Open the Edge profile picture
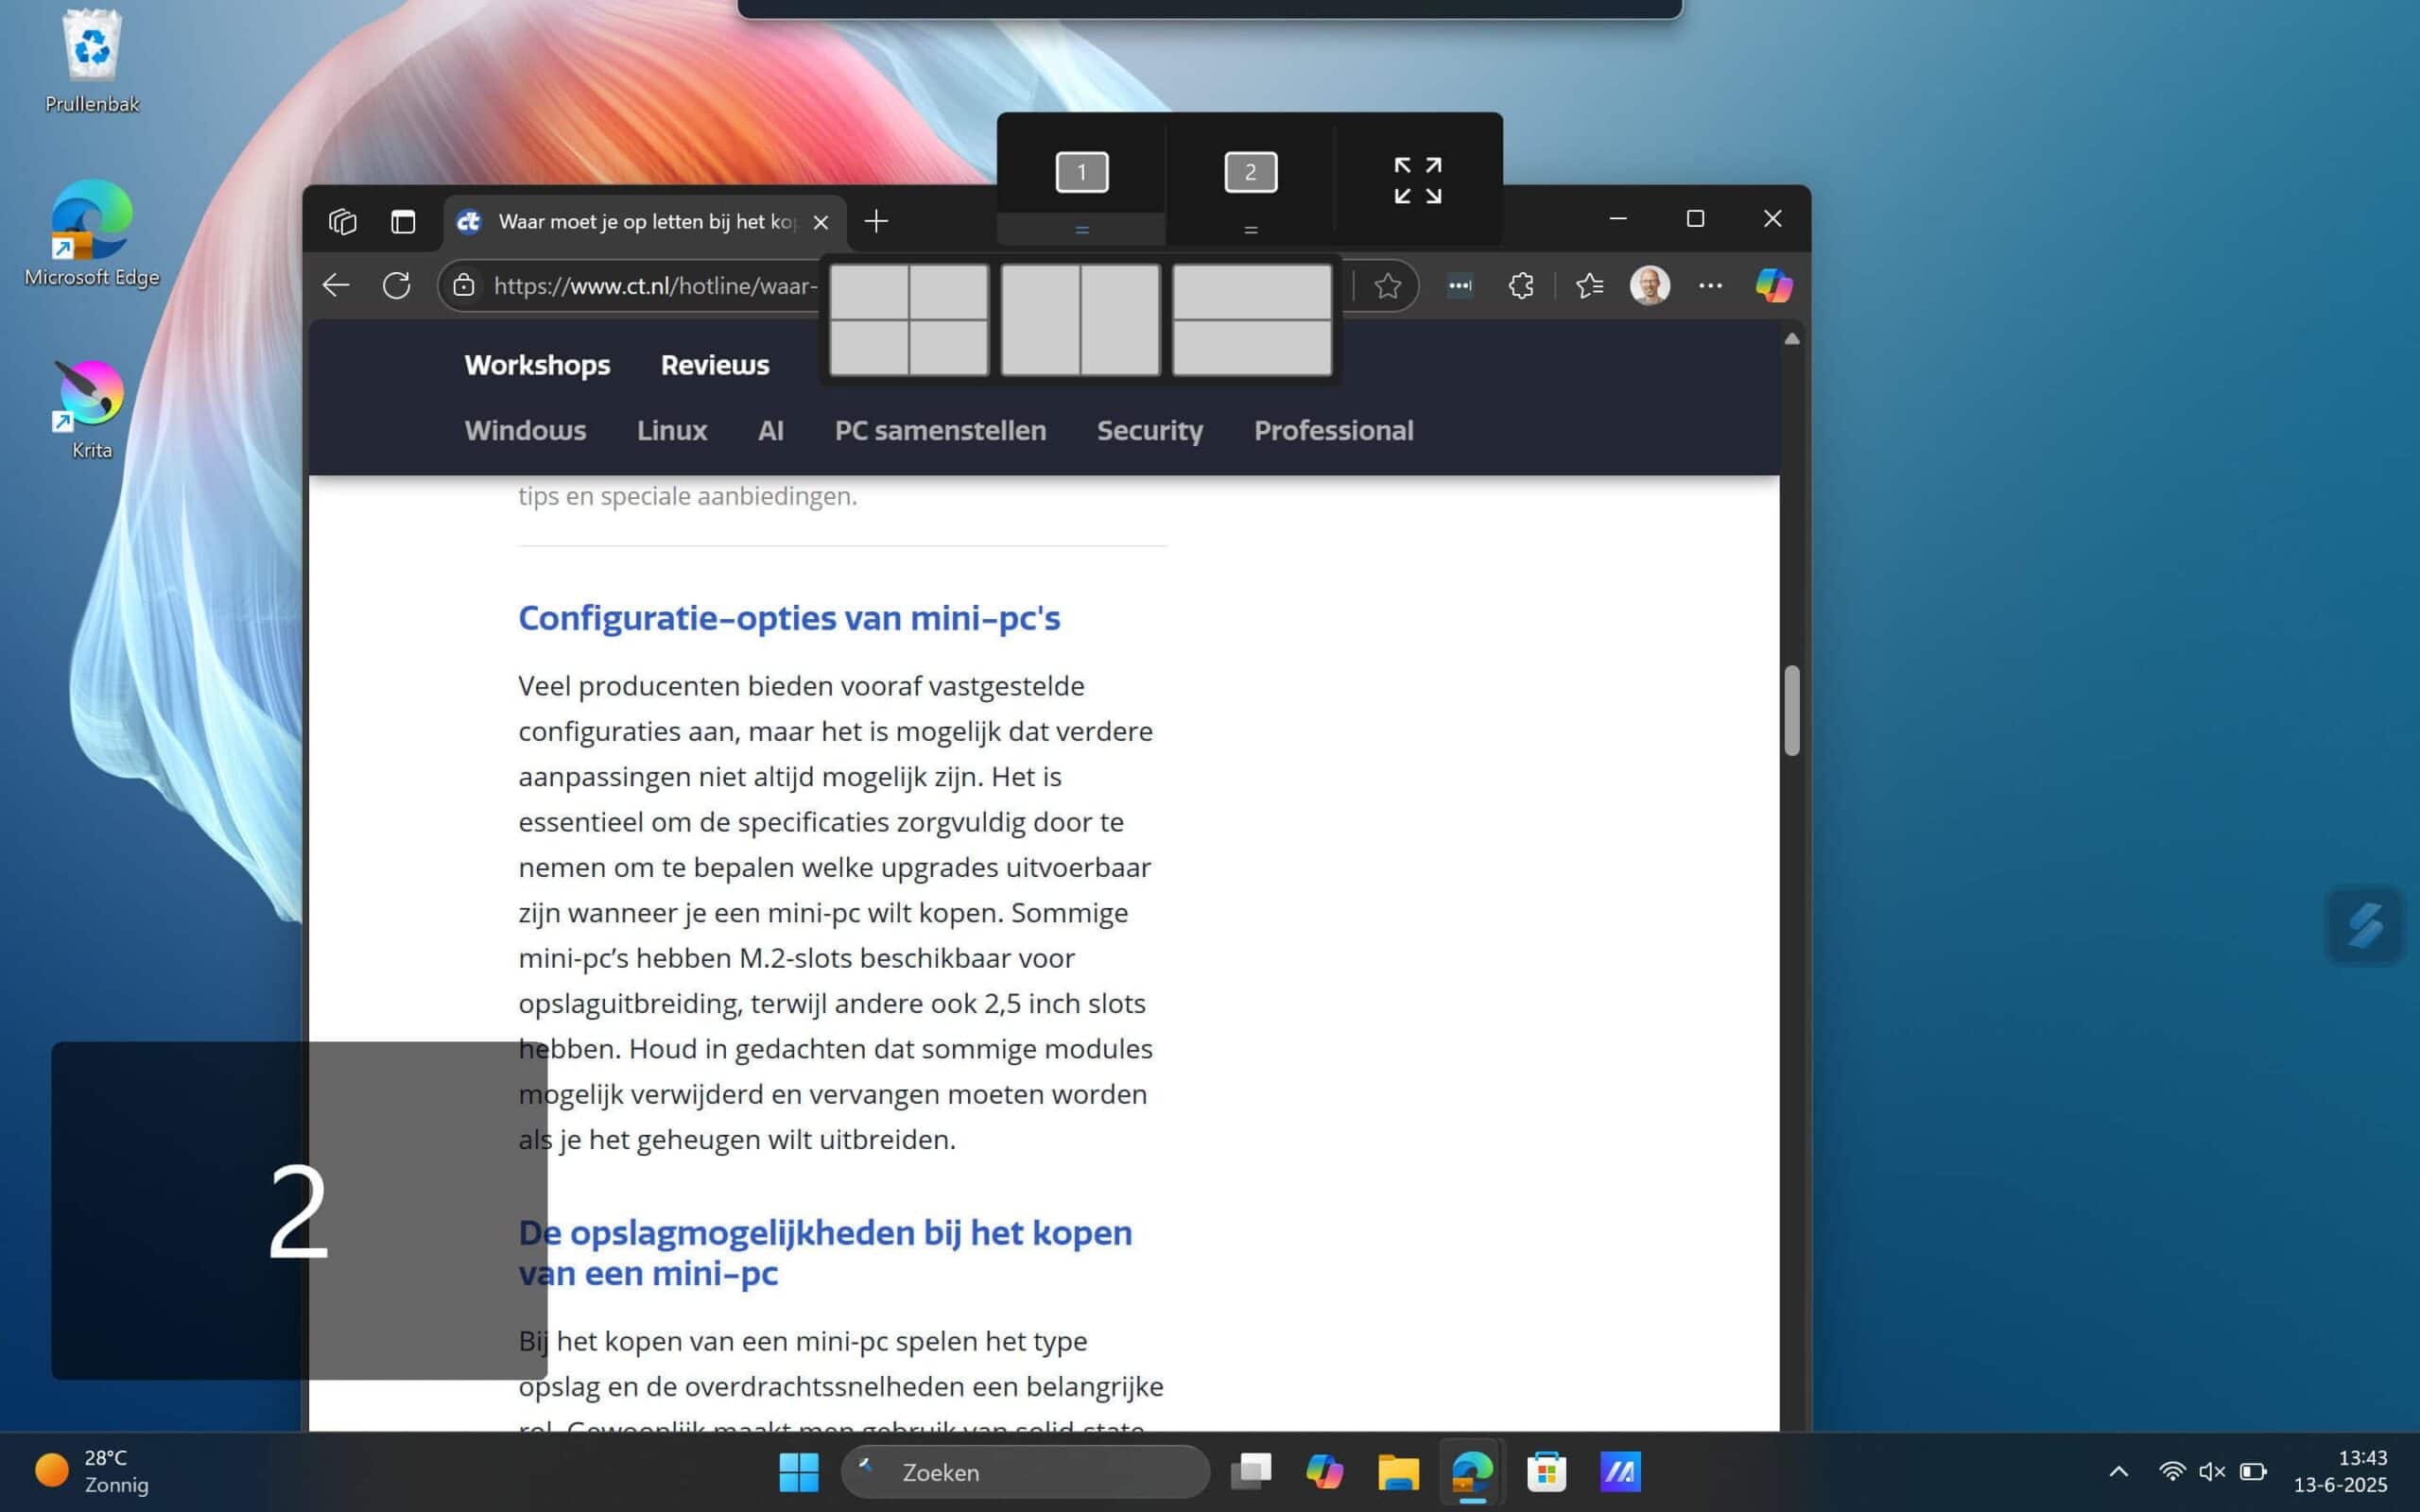 (1649, 286)
